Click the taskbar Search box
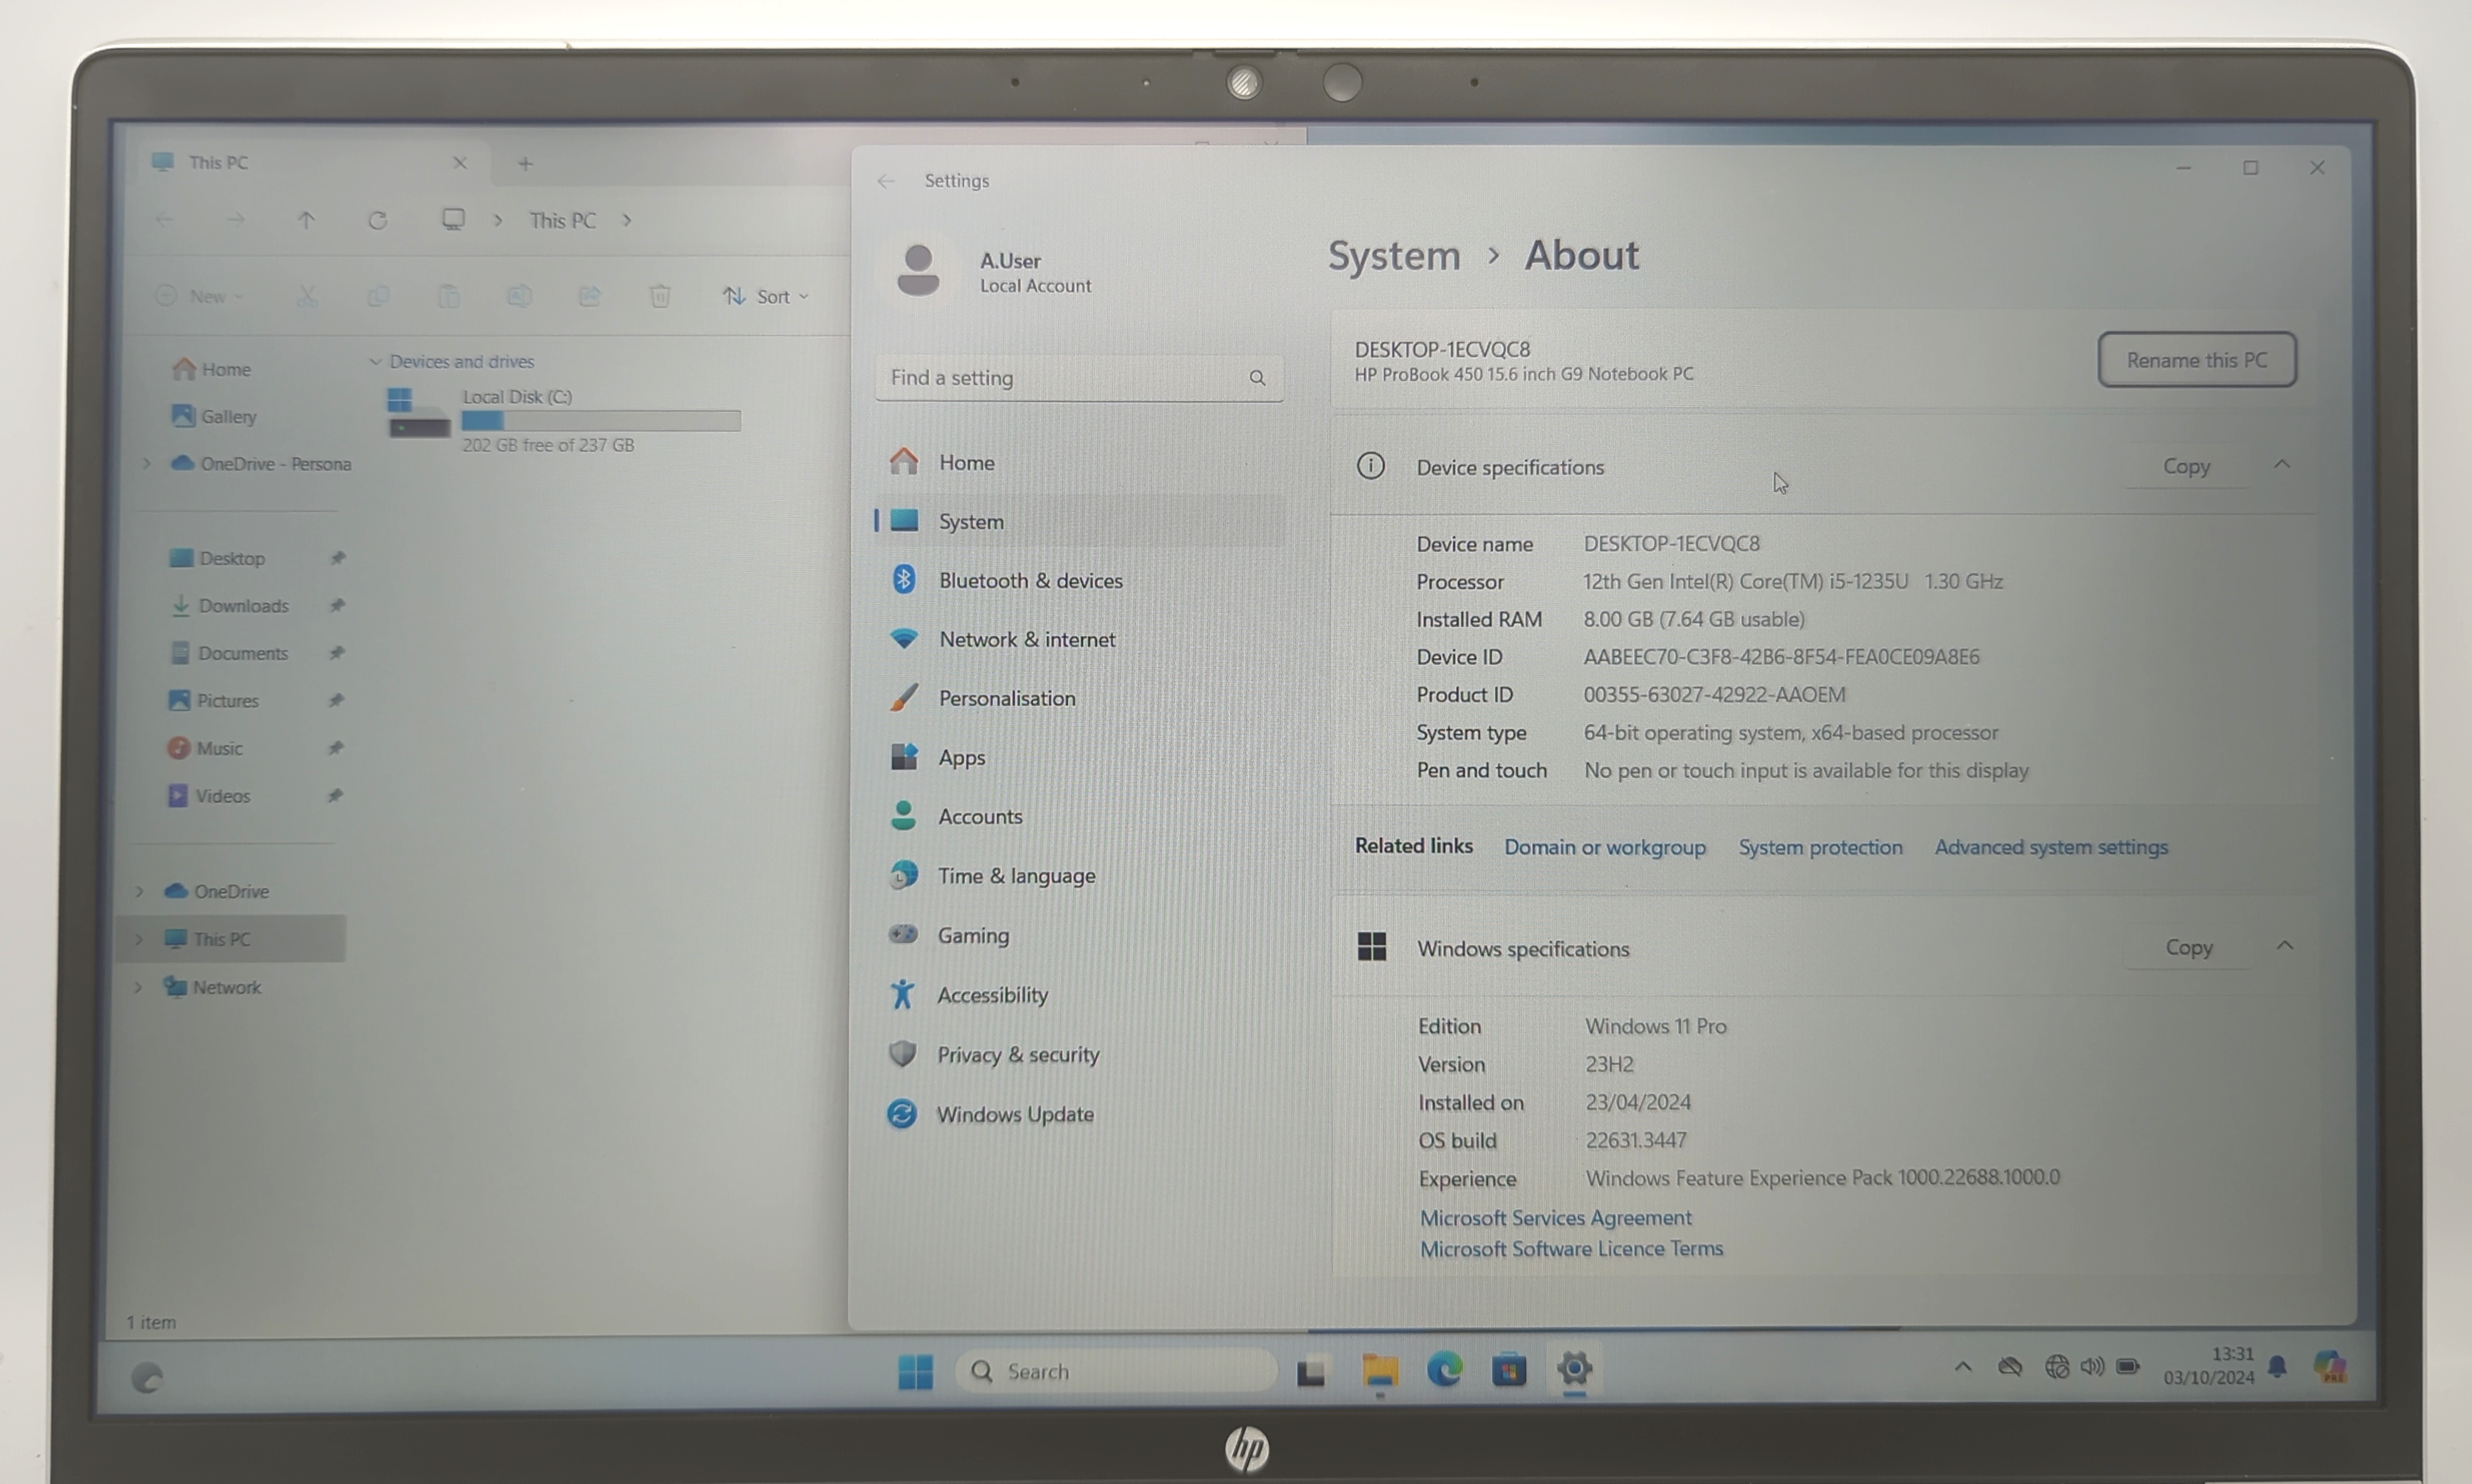The width and height of the screenshot is (2472, 1484). point(1115,1371)
